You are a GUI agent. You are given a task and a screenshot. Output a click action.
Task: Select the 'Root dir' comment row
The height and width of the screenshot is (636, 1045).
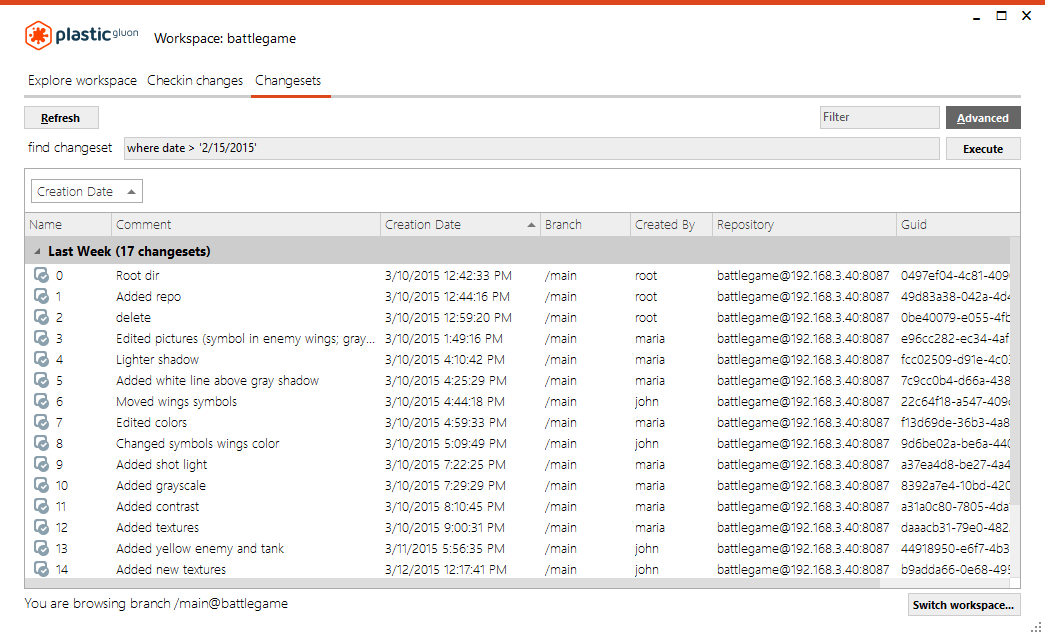coord(137,275)
